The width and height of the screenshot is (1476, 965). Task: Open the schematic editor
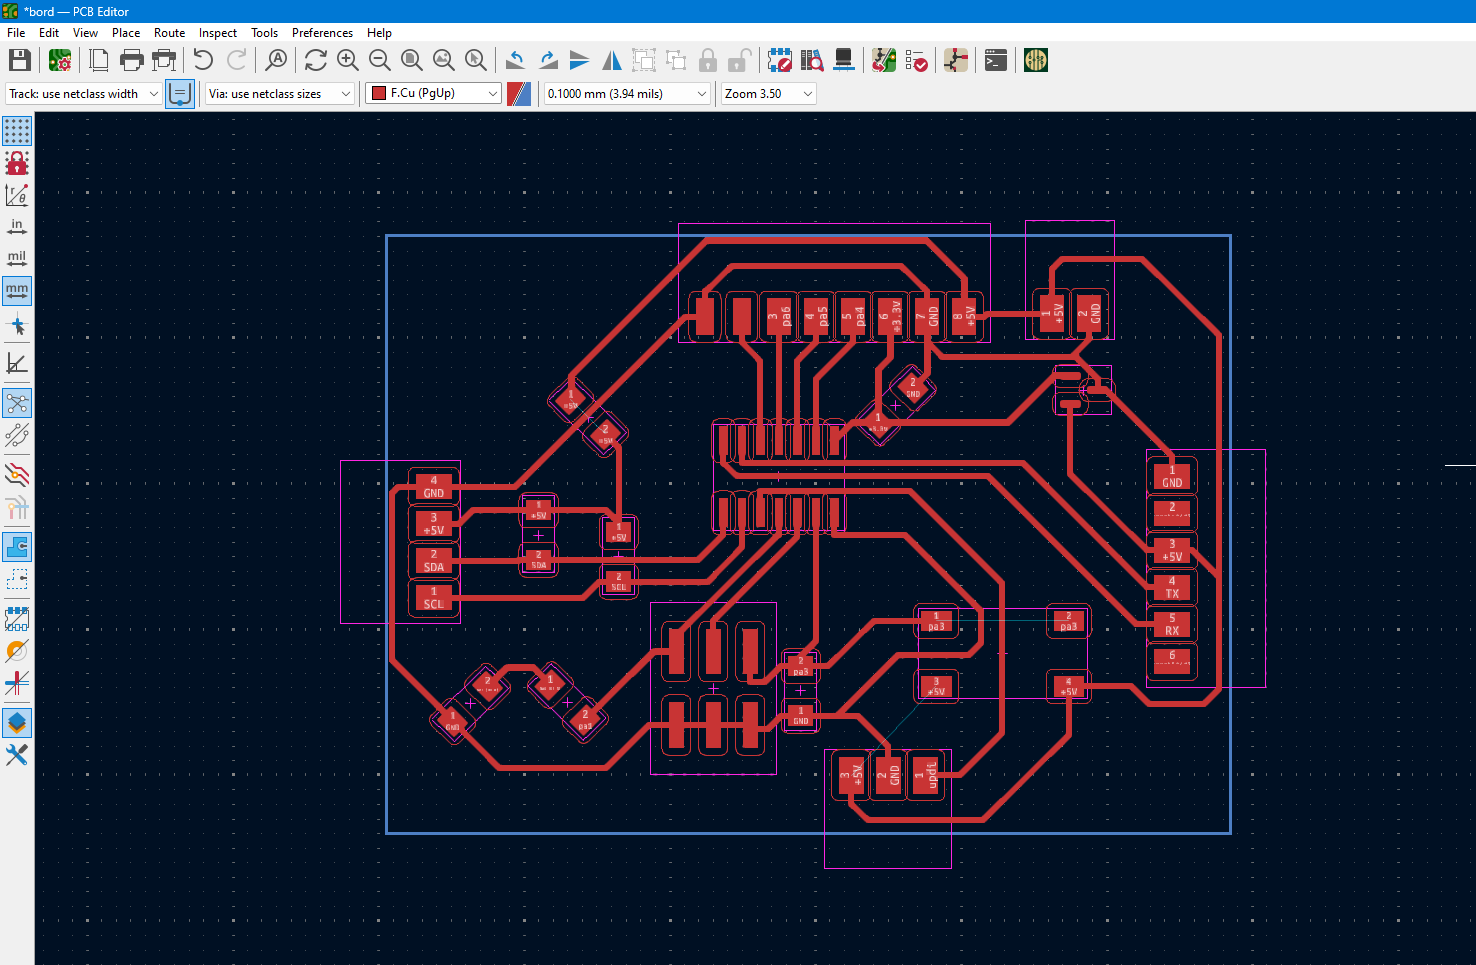pos(956,61)
